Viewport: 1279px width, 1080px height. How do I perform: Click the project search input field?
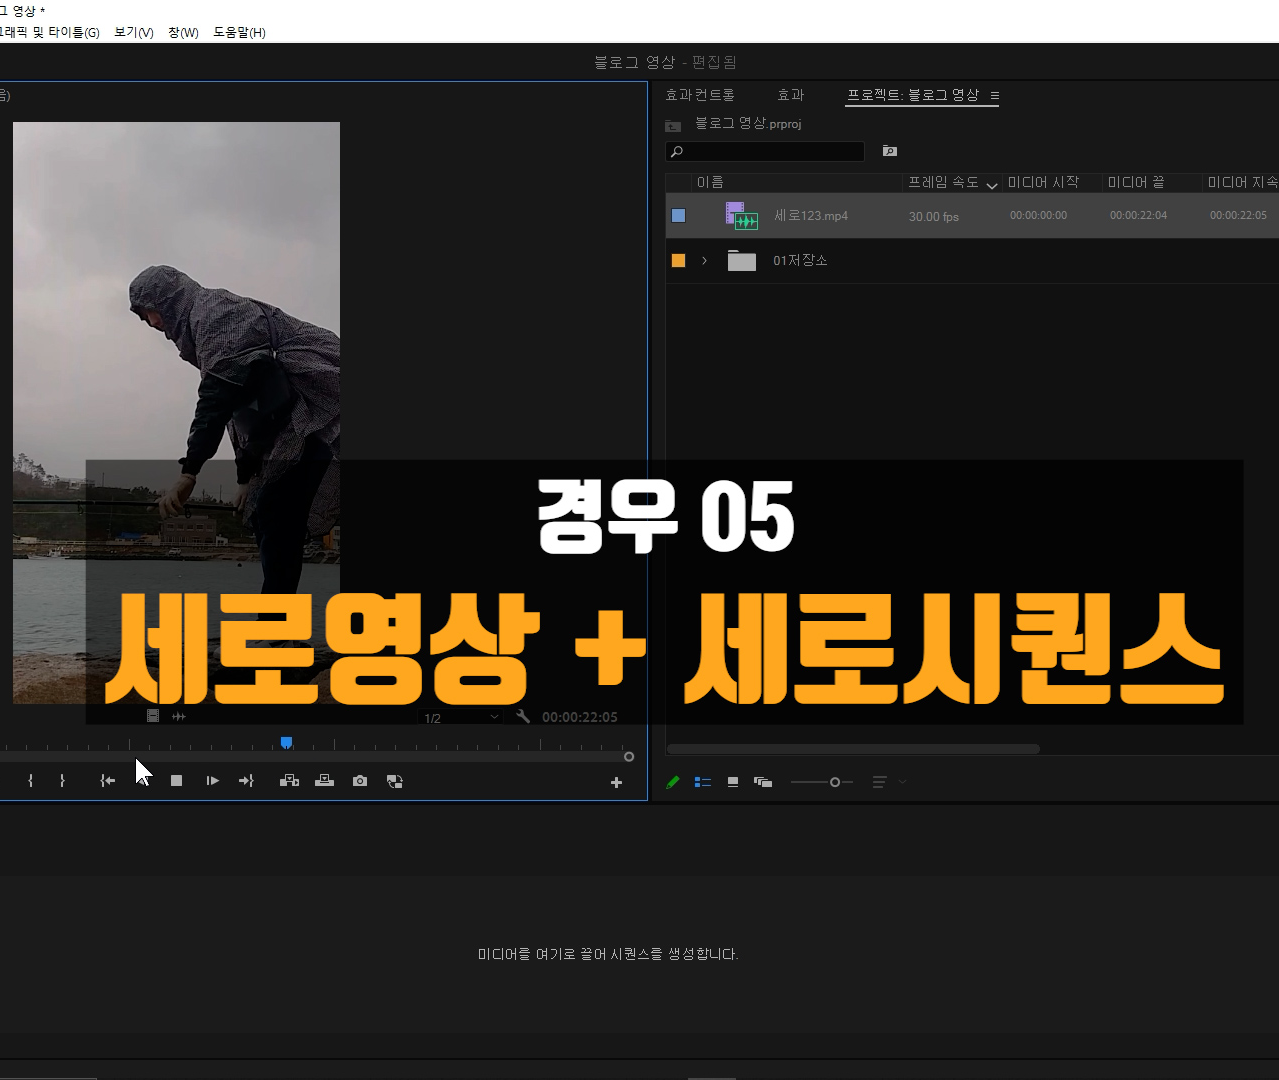point(765,151)
